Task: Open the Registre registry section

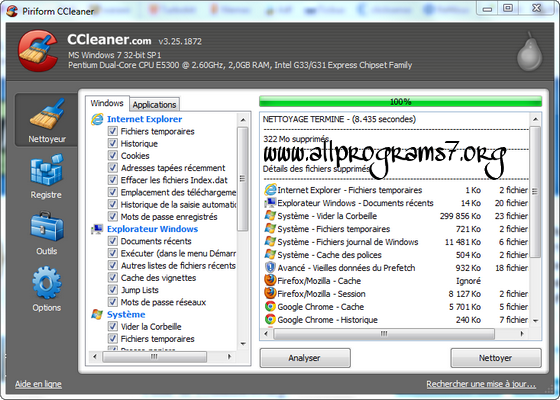Action: (46, 176)
